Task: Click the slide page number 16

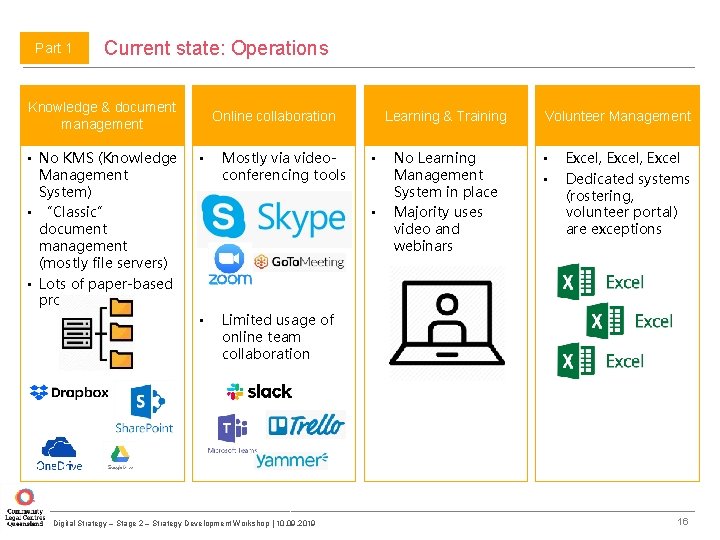Action: [x=683, y=521]
